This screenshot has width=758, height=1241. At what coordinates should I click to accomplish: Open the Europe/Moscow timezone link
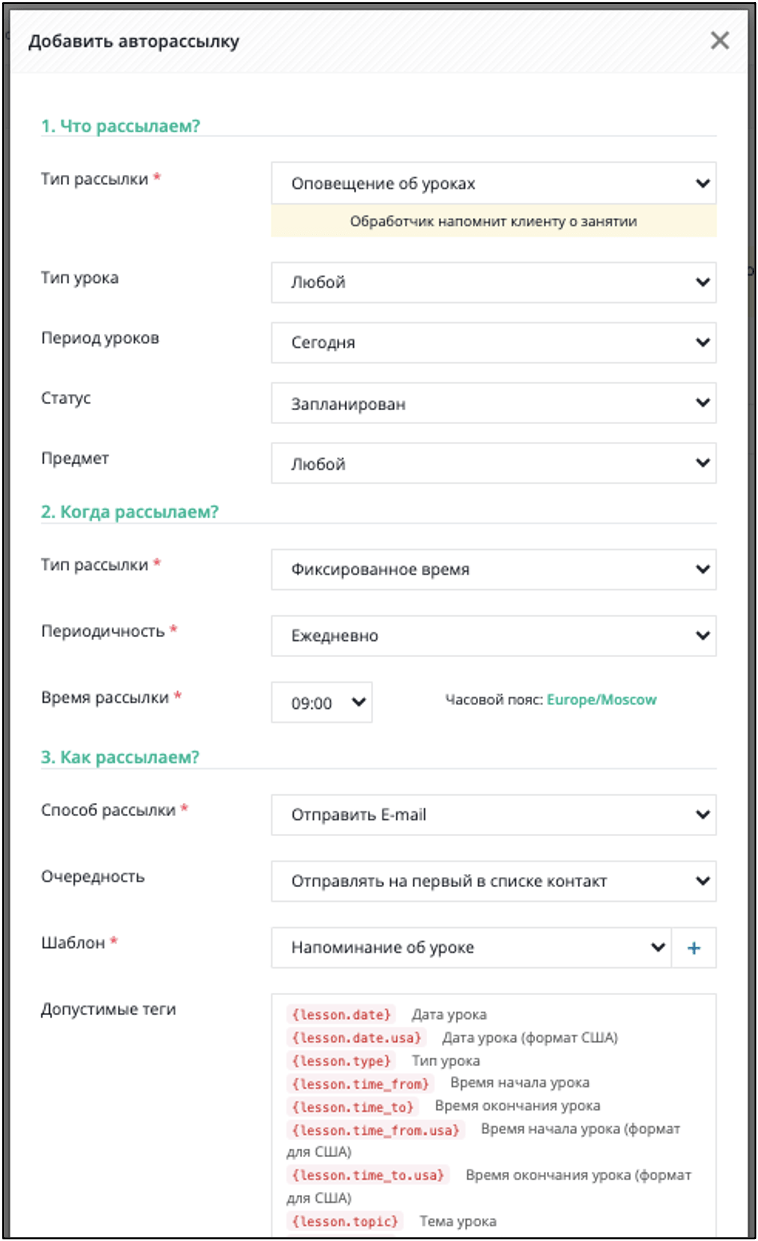click(601, 700)
